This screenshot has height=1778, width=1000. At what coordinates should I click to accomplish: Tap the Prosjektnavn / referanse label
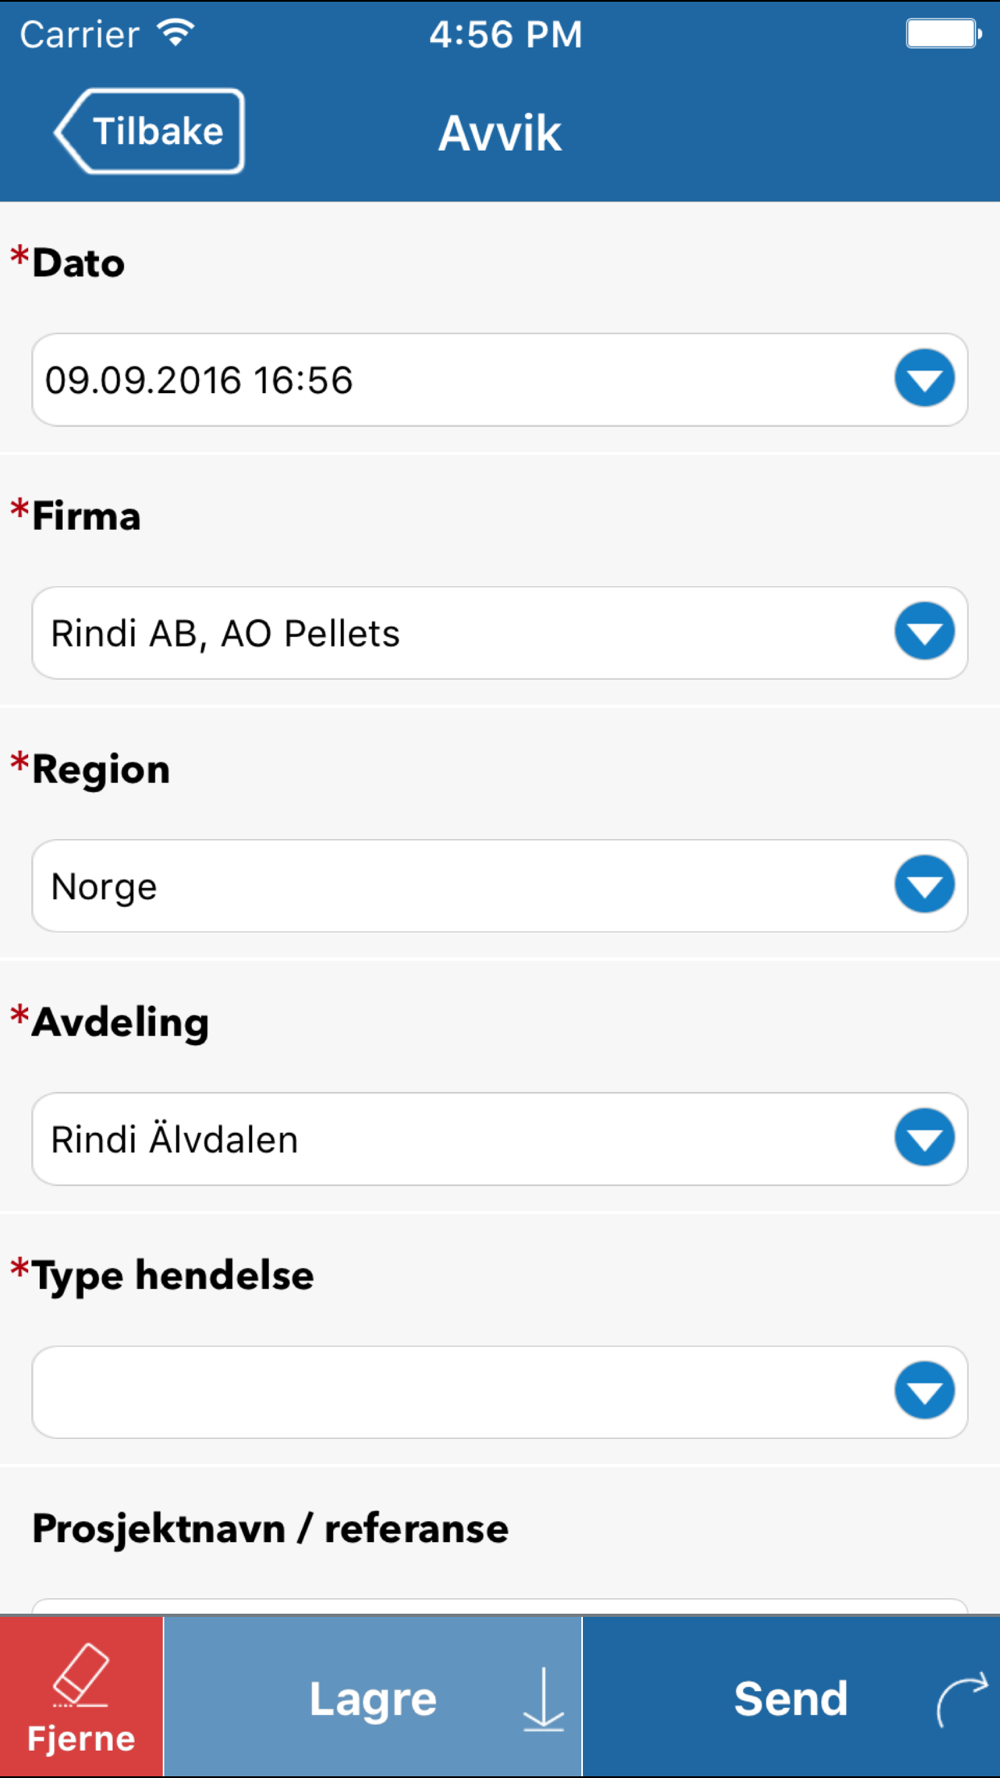(270, 1529)
